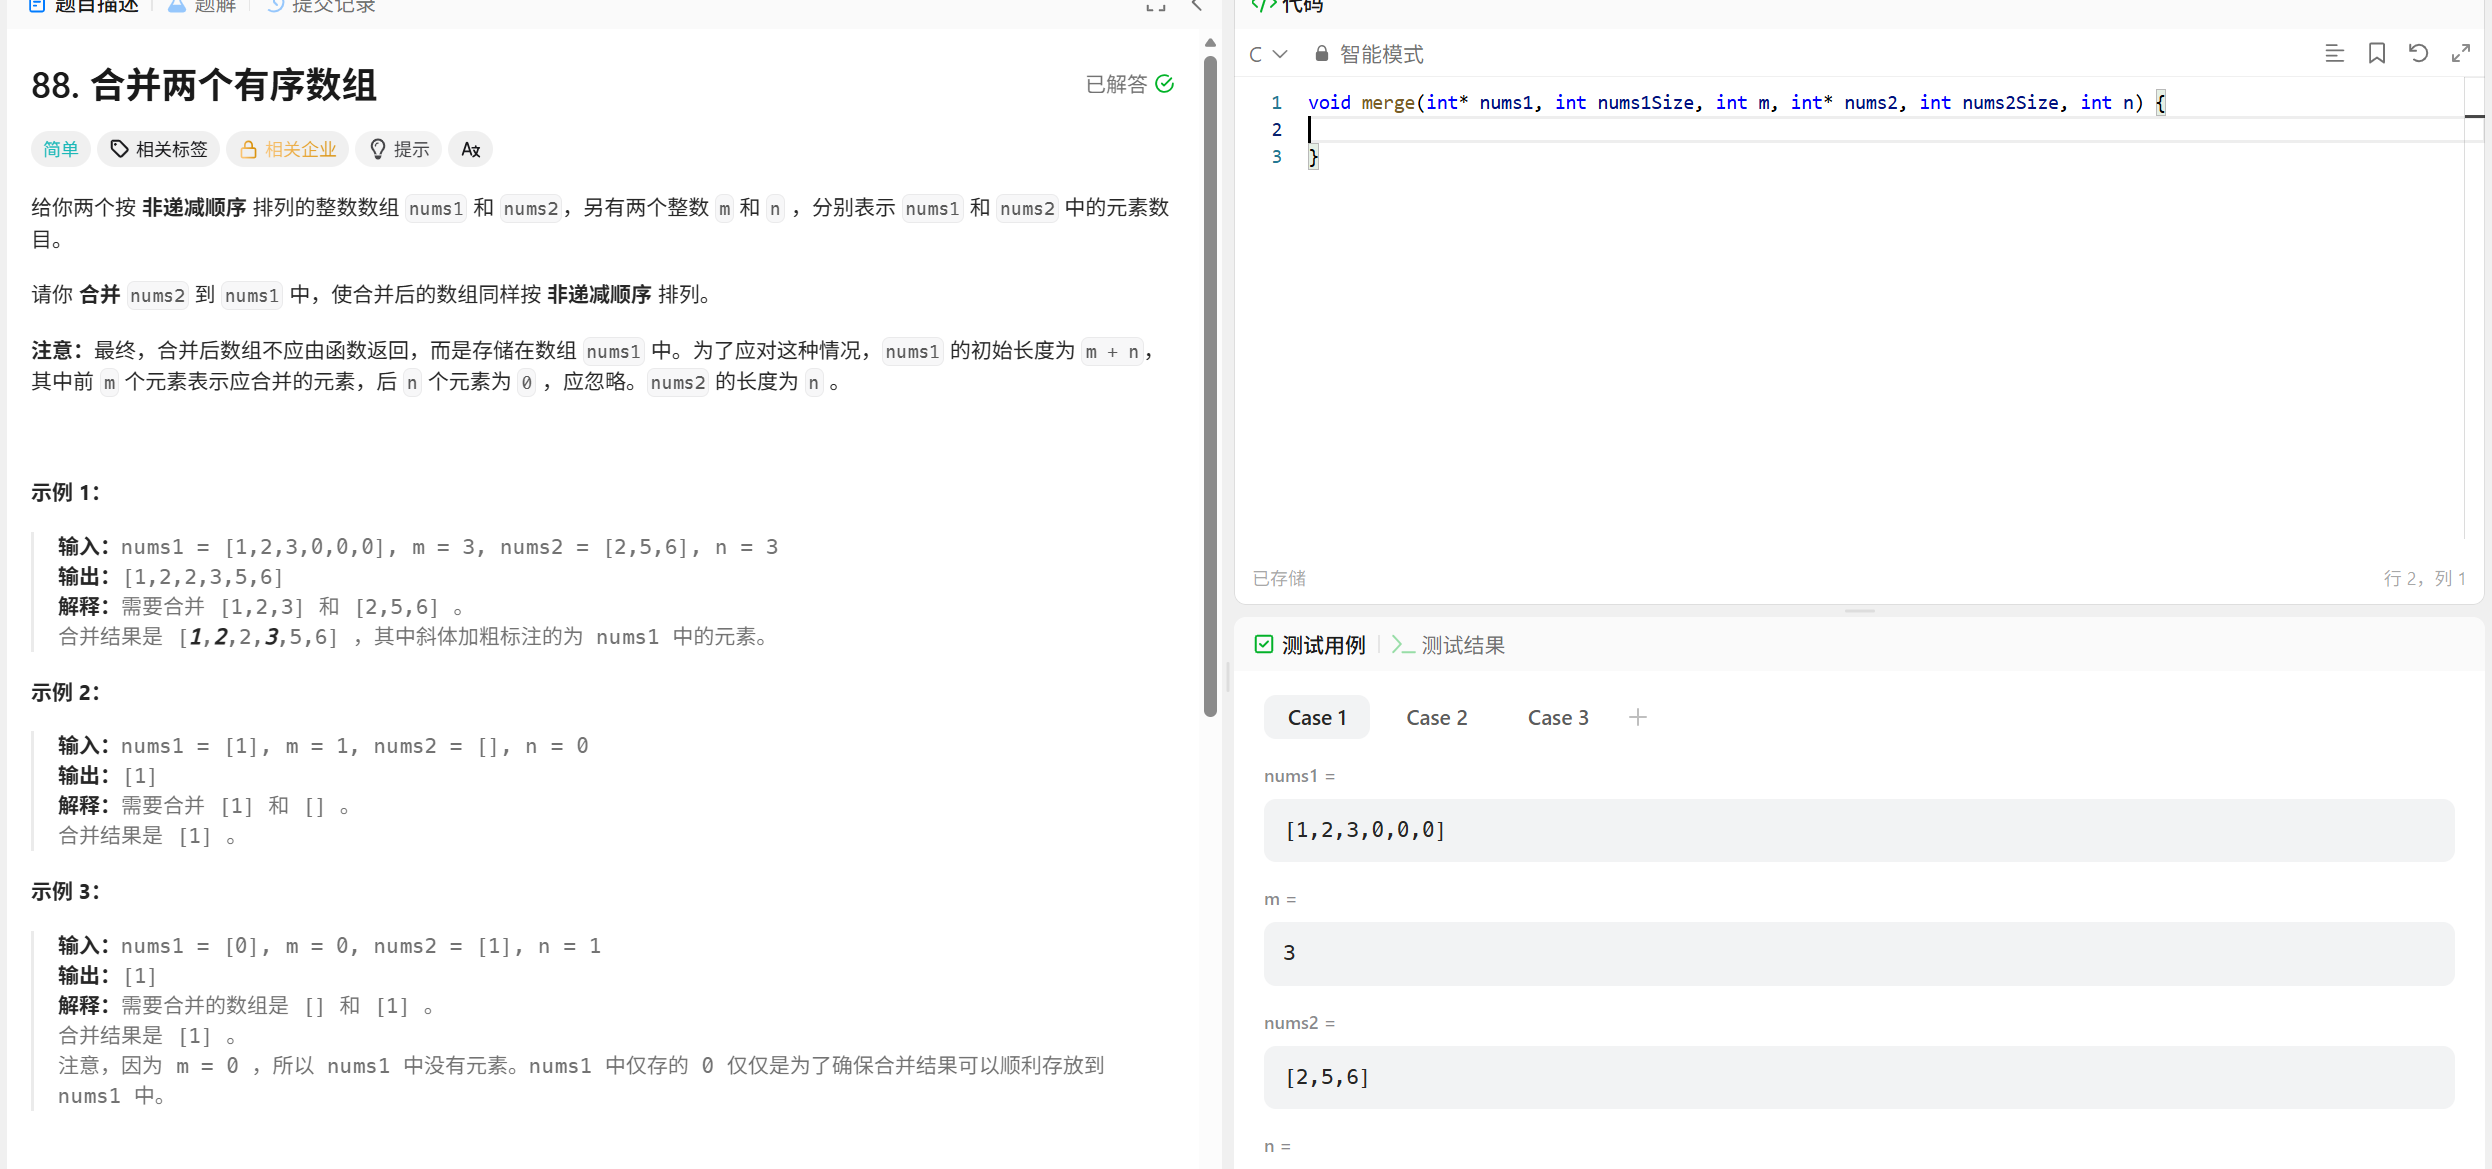Add a new test case with plus
2492x1169 pixels.
pyautogui.click(x=1637, y=718)
